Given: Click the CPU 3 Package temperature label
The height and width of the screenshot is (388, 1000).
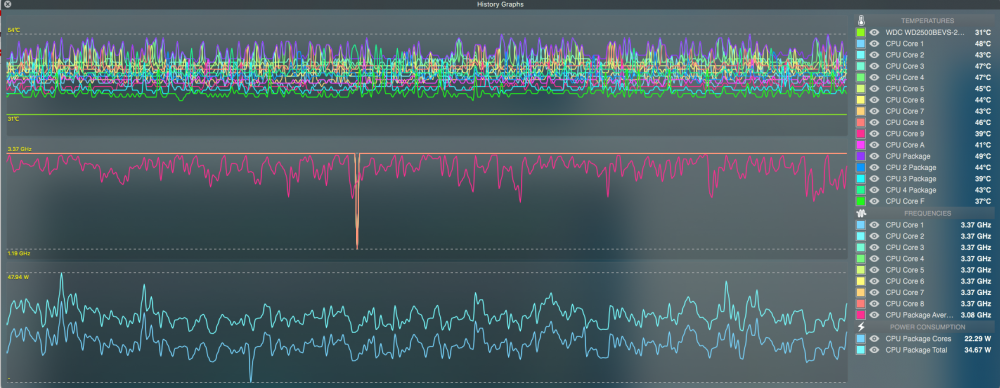Looking at the screenshot, I should click(911, 179).
